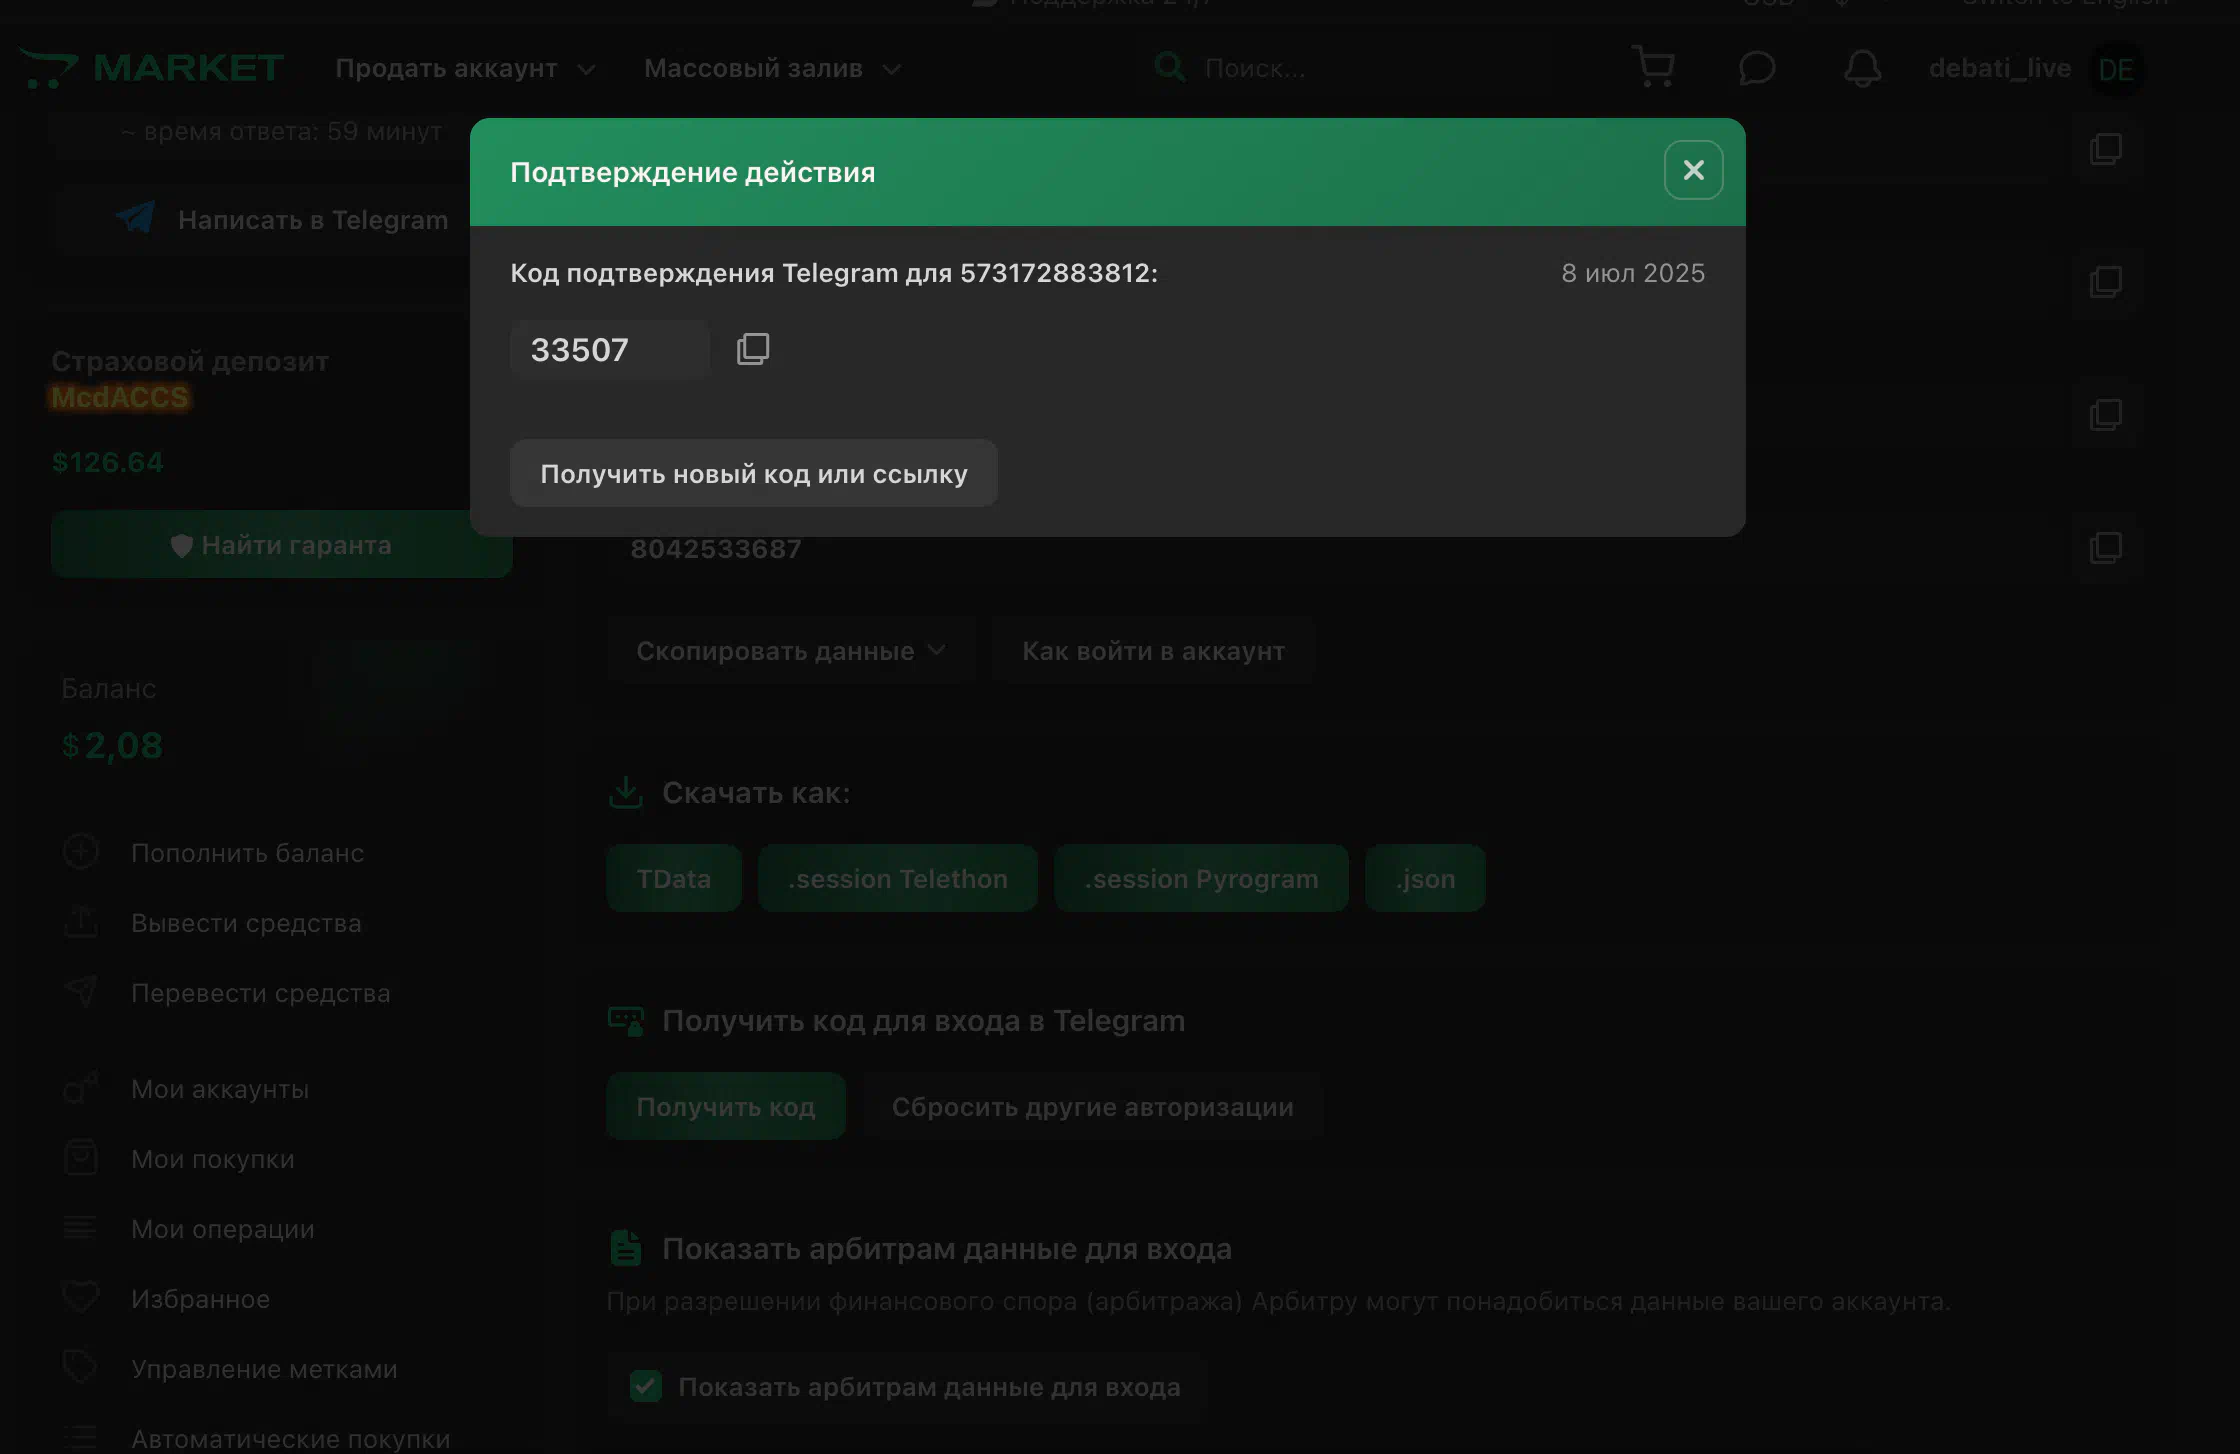
Task: Open 'Мои покупки' menu item
Action: click(x=213, y=1159)
